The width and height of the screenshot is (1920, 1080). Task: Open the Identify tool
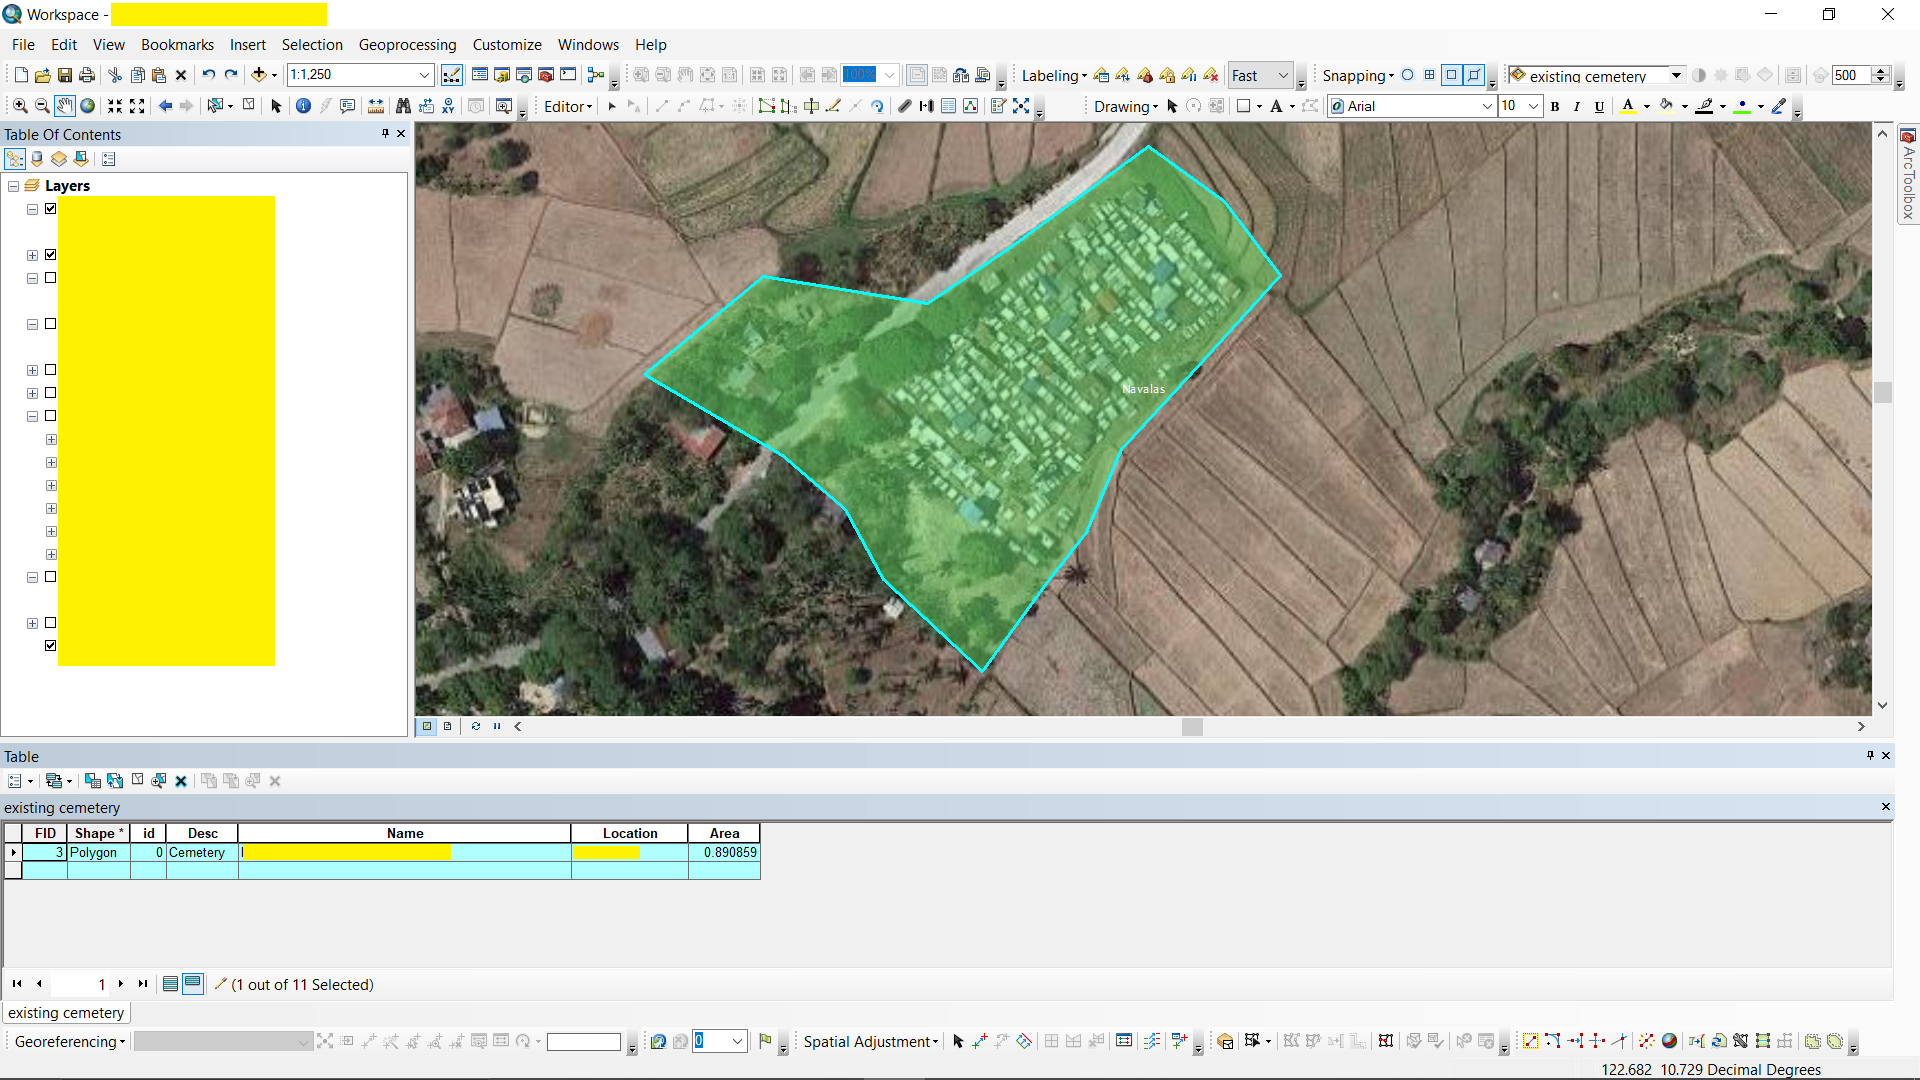click(x=303, y=106)
